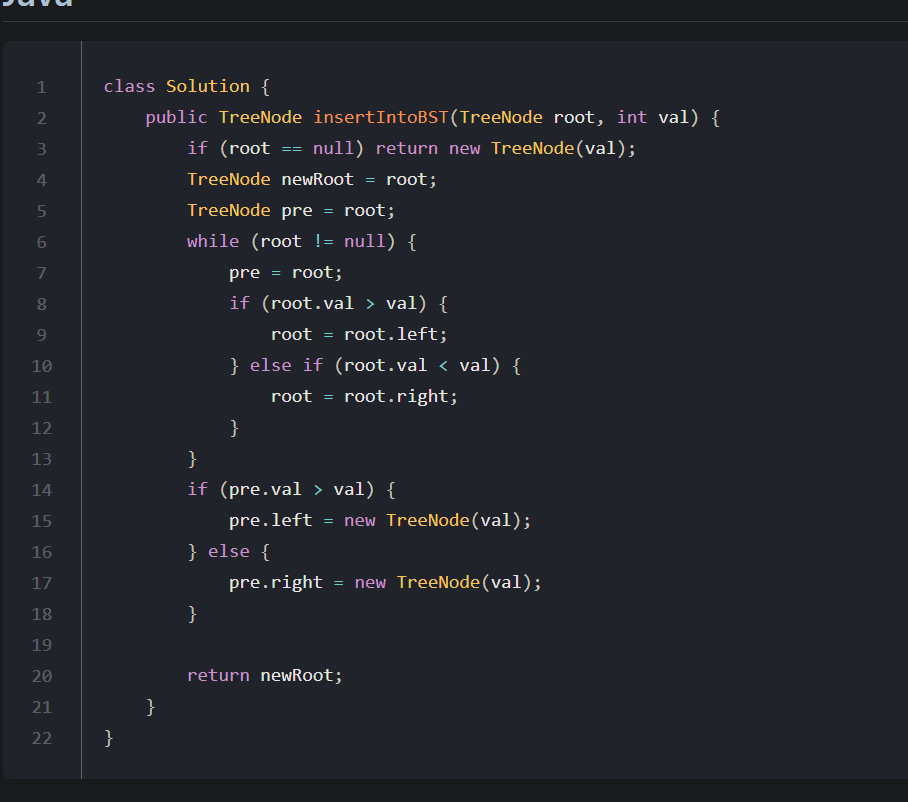Click 'return new TreeNode(val);' on line 3
Viewport: 908px width, 802px height.
click(506, 149)
